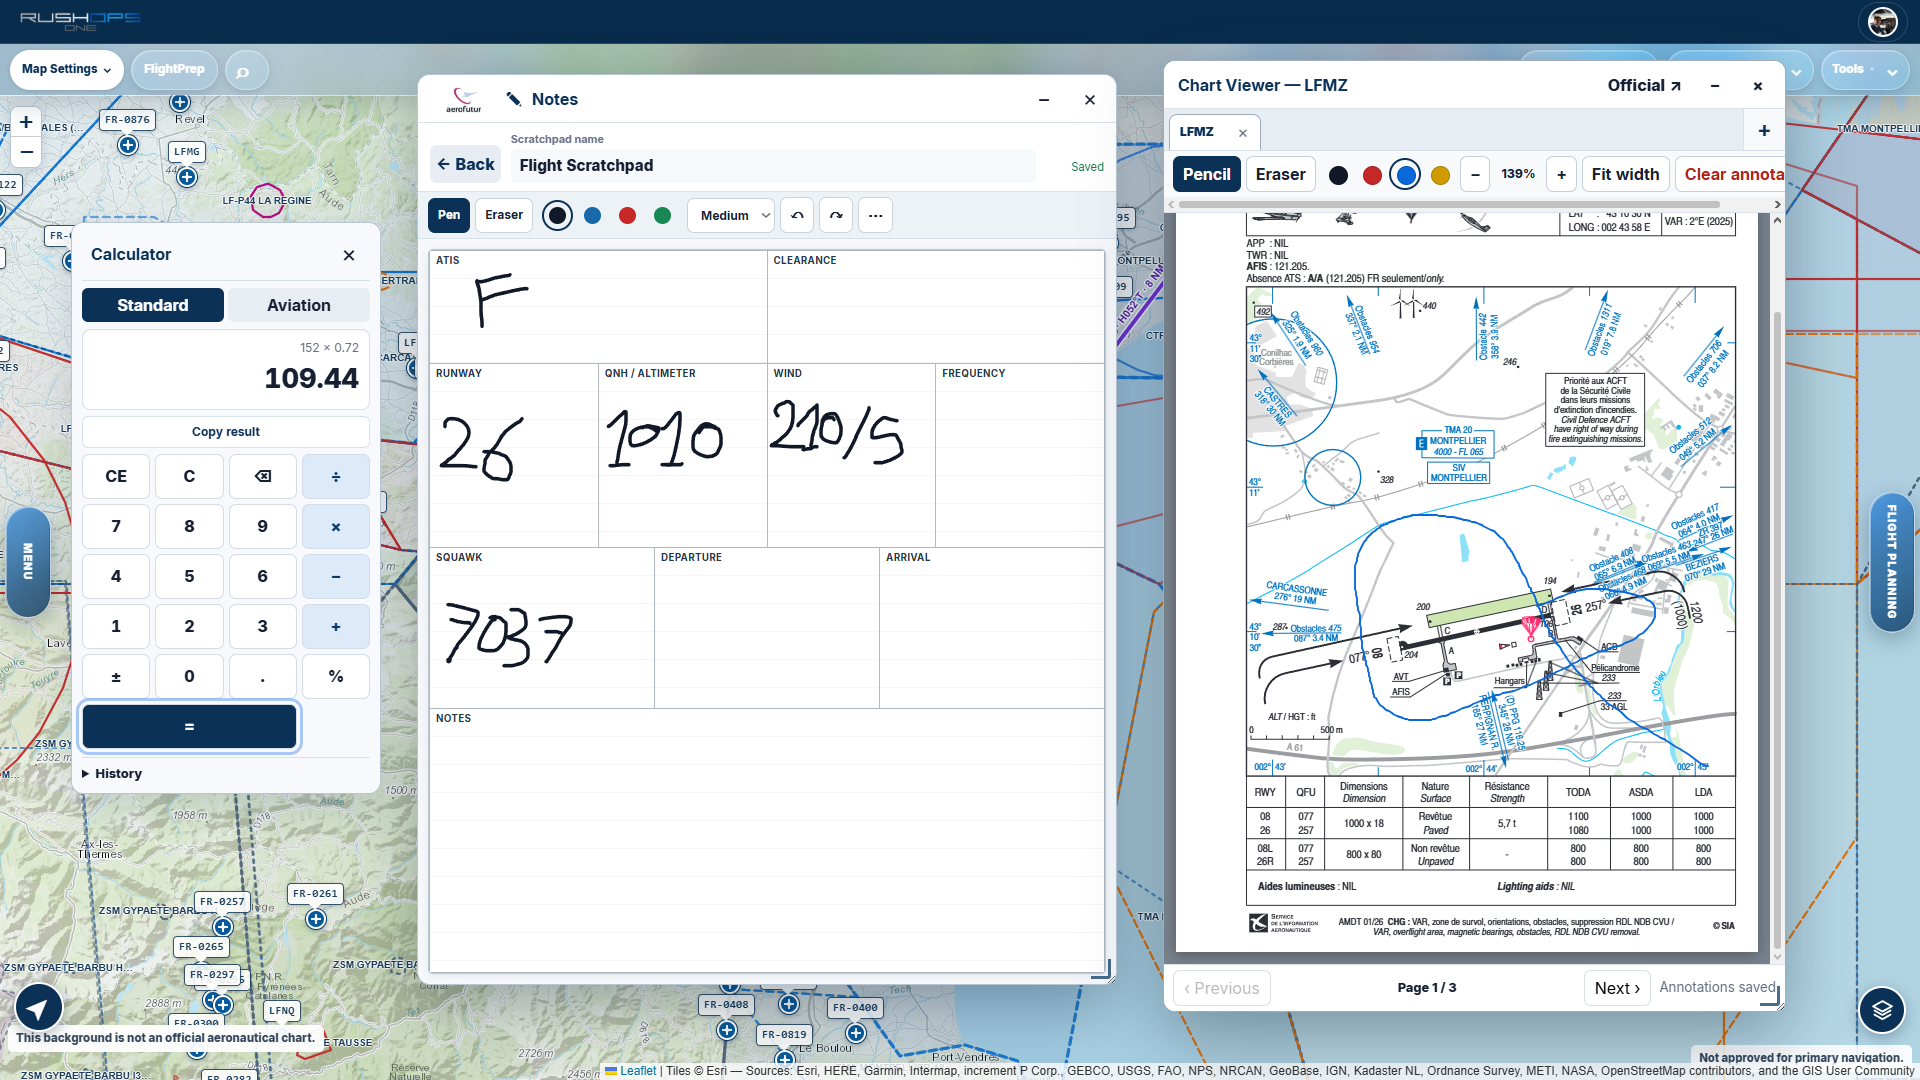
Task: Open the Tools dropdown menu
Action: coord(1864,70)
